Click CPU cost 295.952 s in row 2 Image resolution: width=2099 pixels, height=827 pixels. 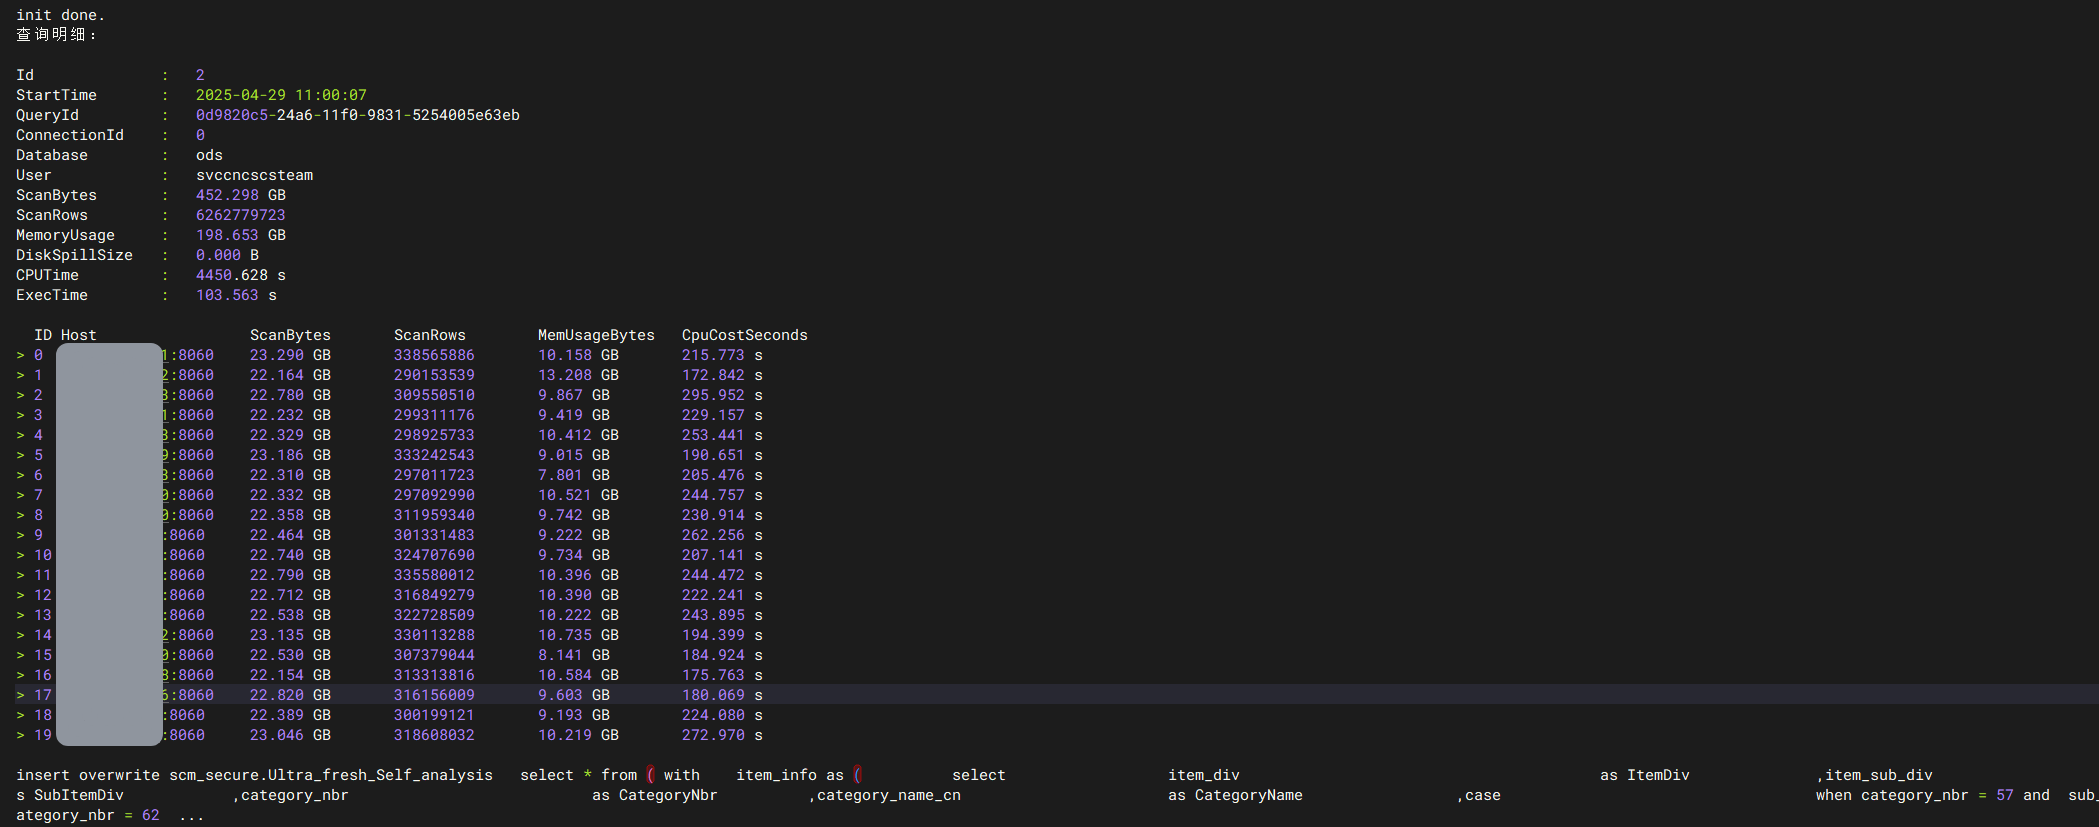coord(722,395)
